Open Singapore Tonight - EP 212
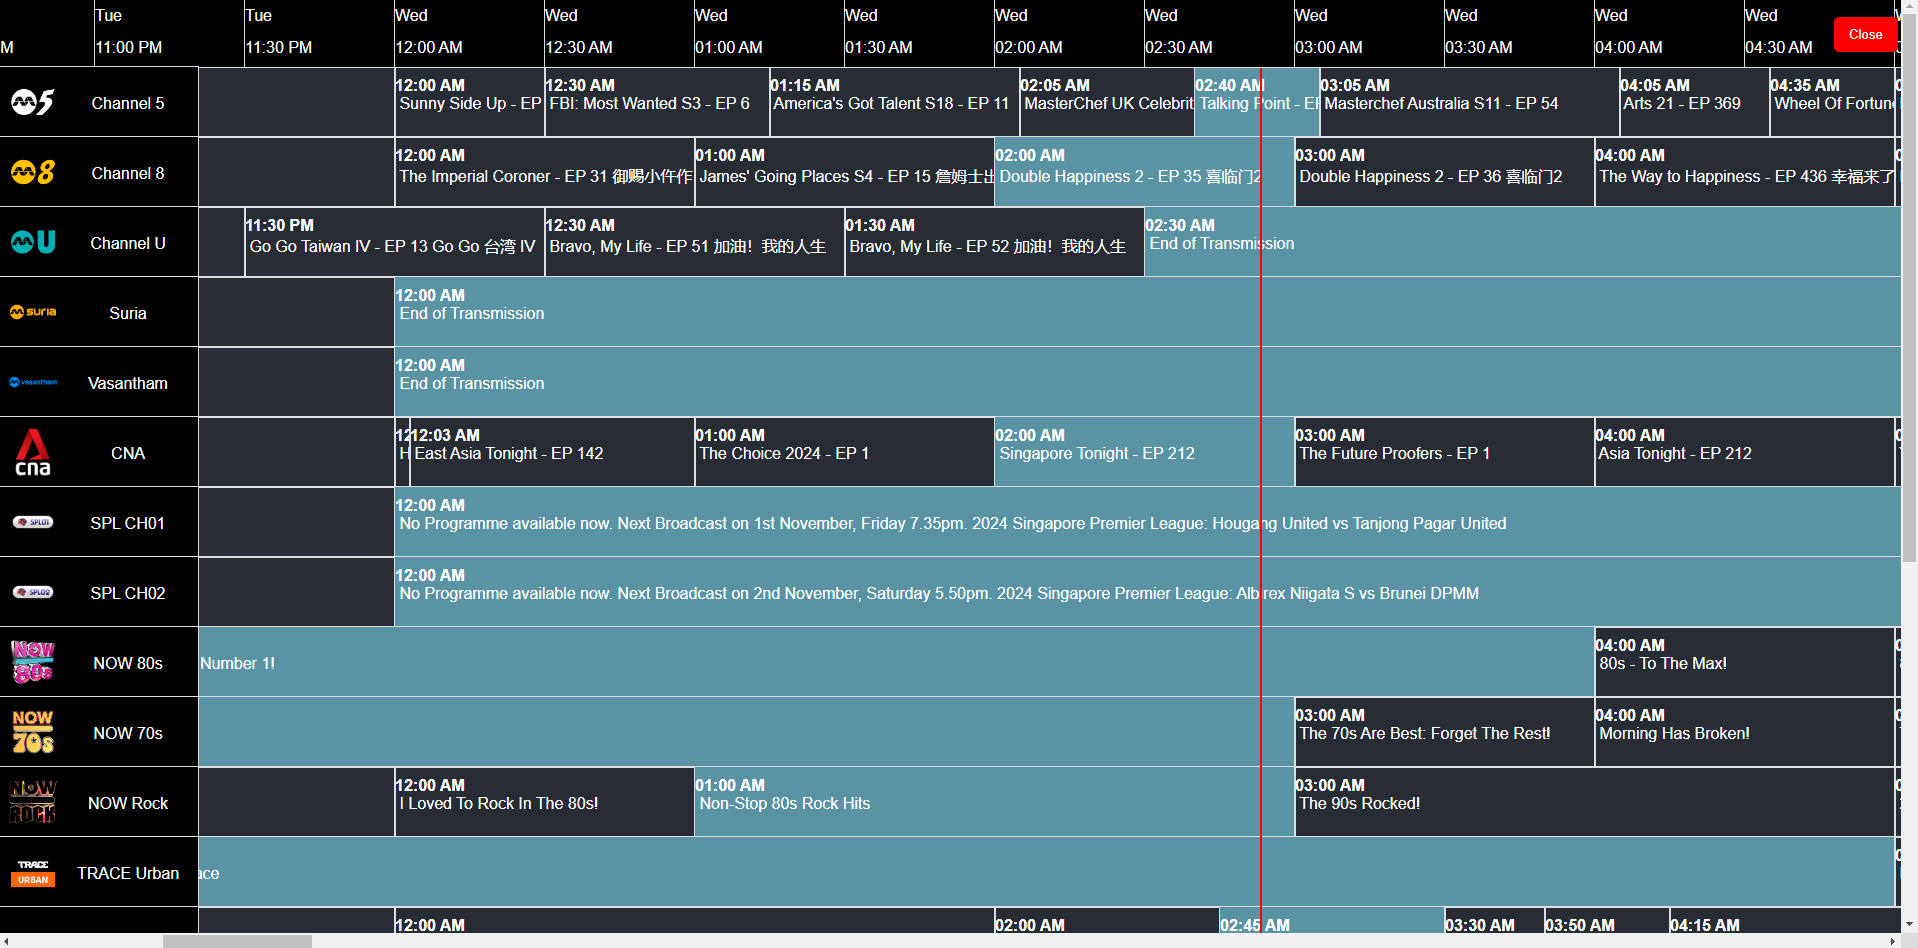The image size is (1918, 948). tap(1144, 452)
